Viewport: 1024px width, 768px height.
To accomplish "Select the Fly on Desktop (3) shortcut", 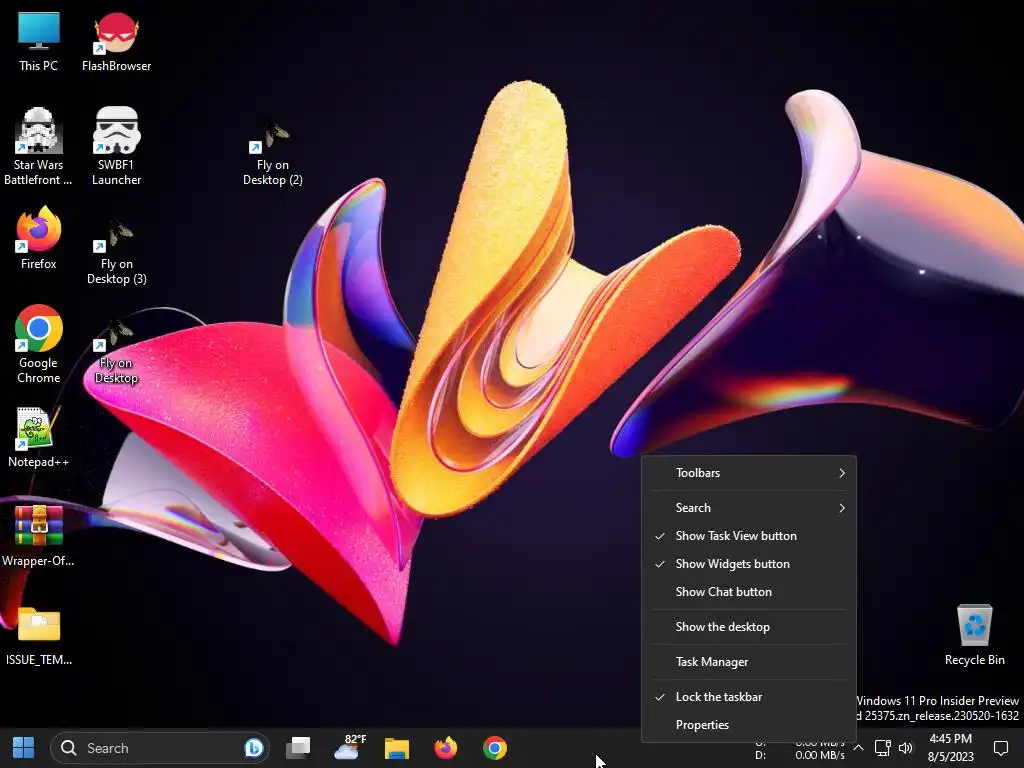I will 116,252.
